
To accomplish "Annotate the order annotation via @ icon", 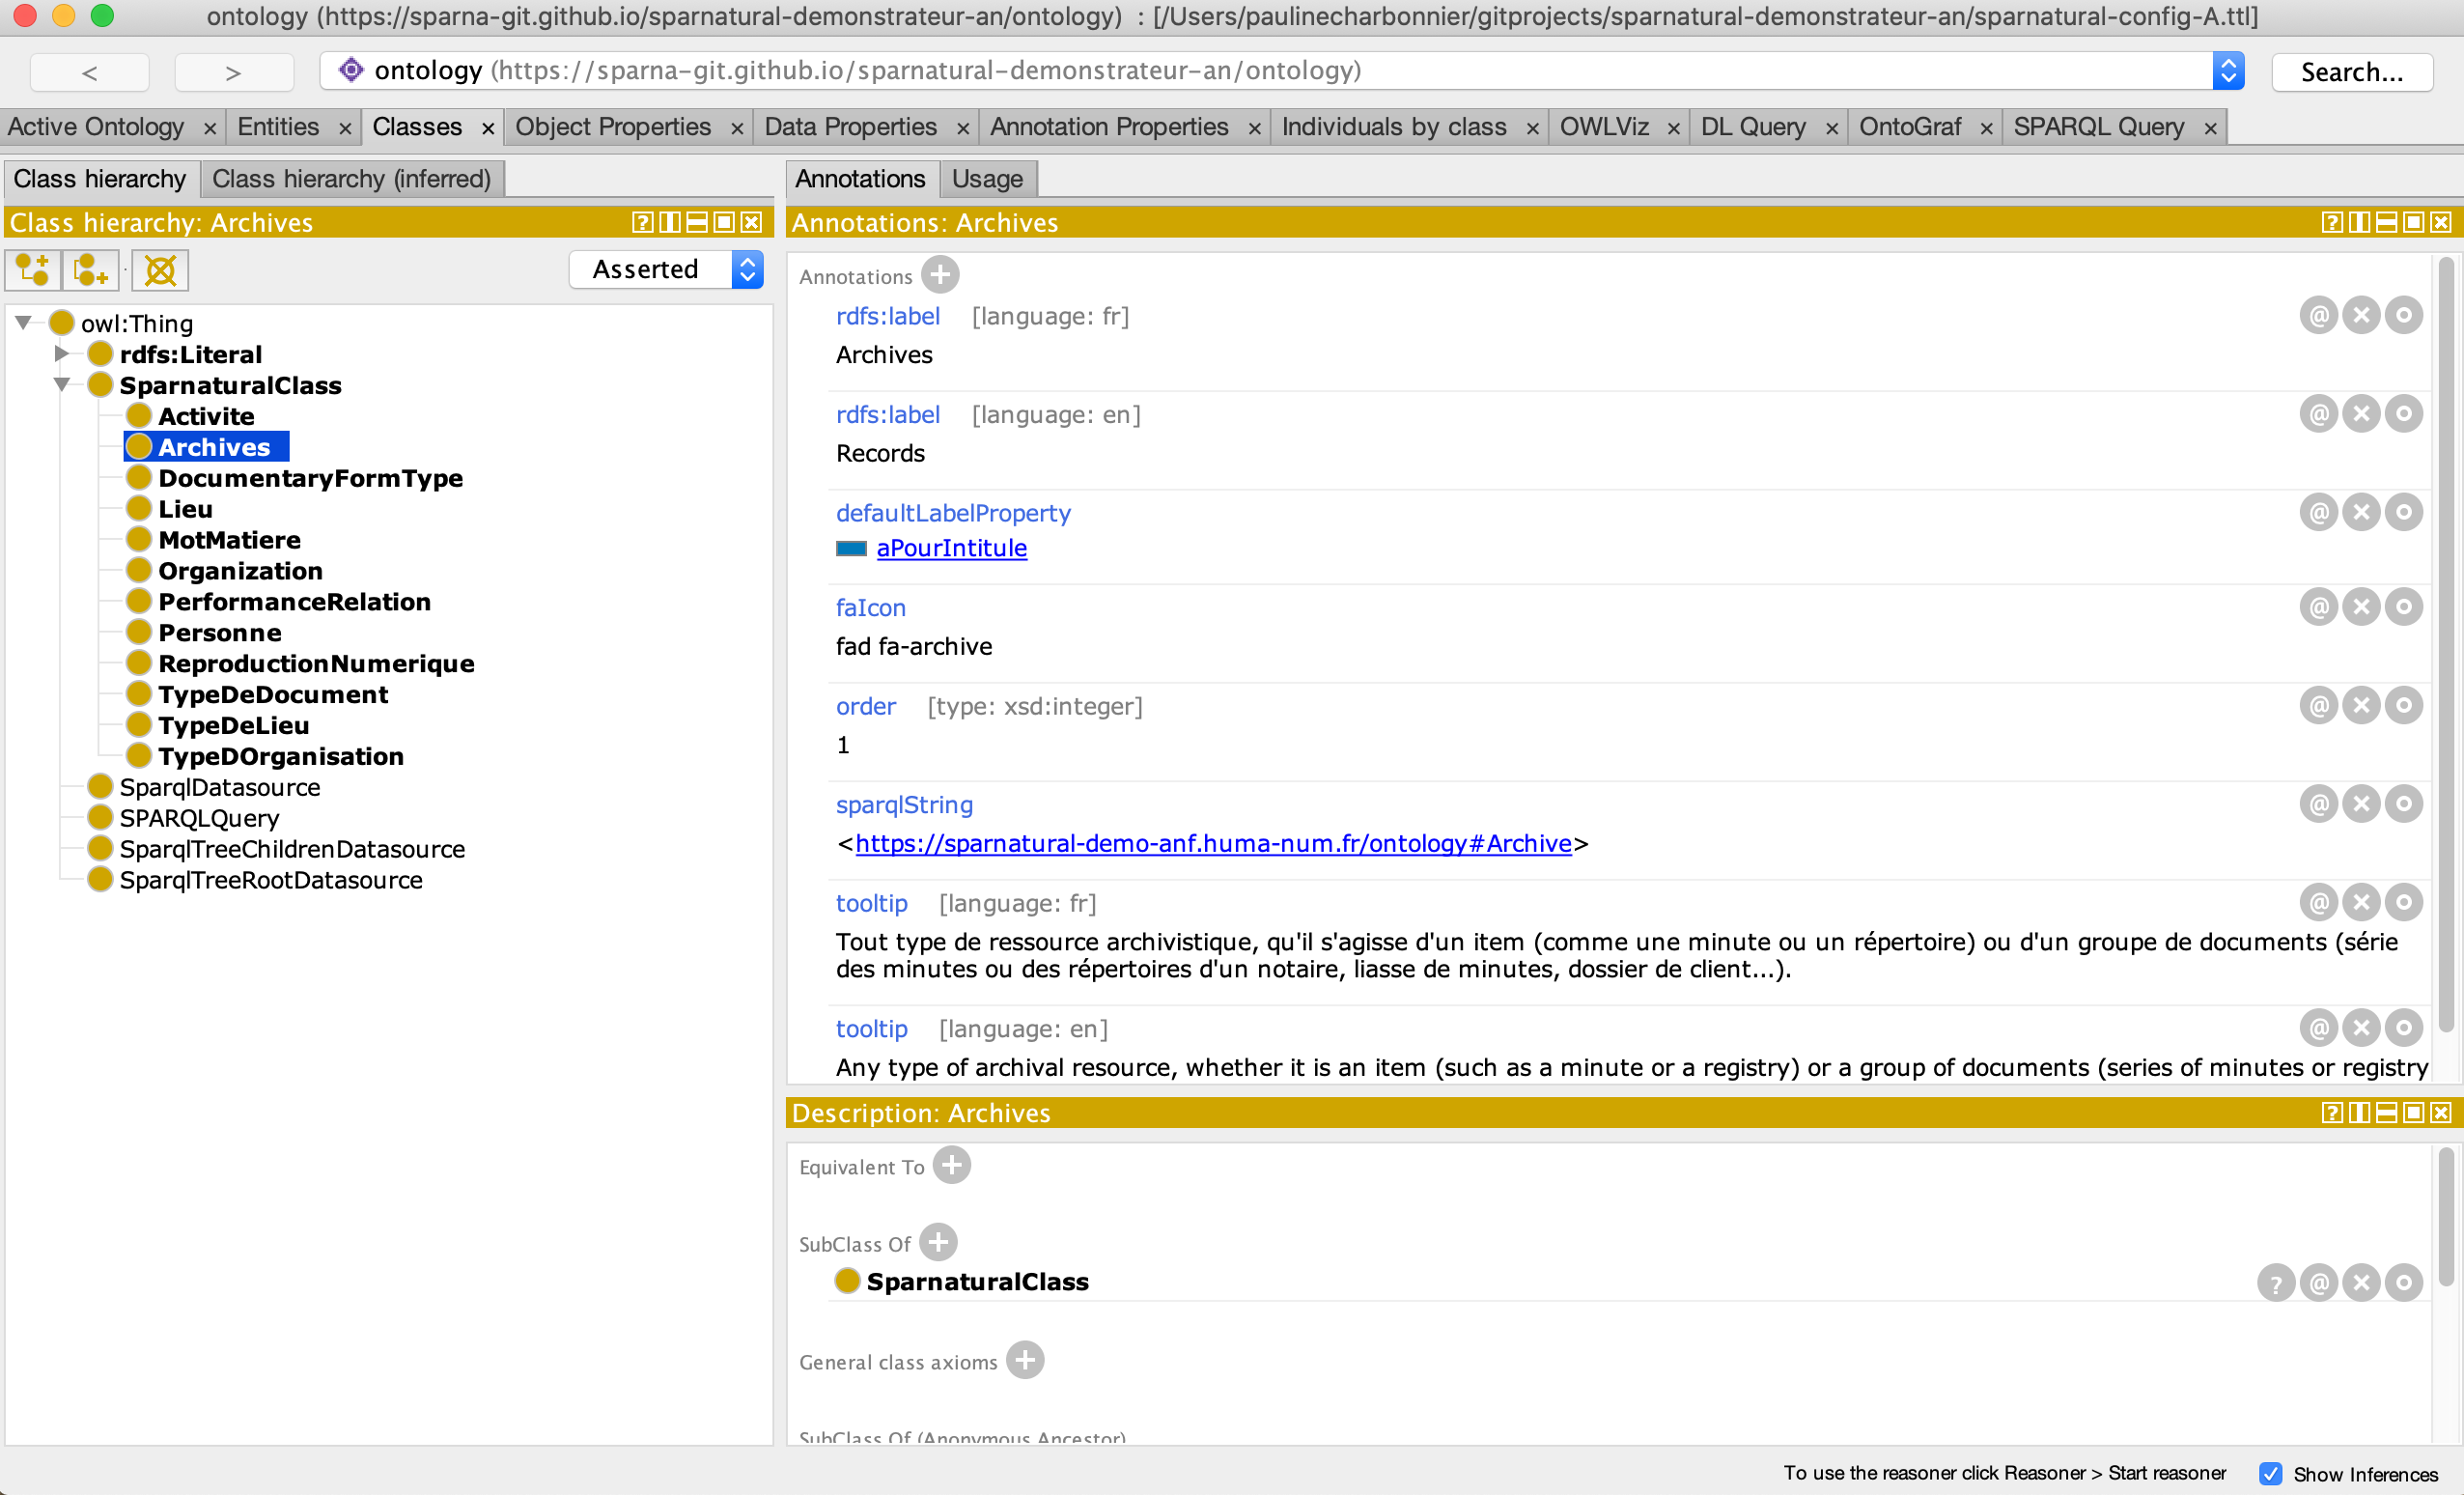I will [x=2318, y=705].
